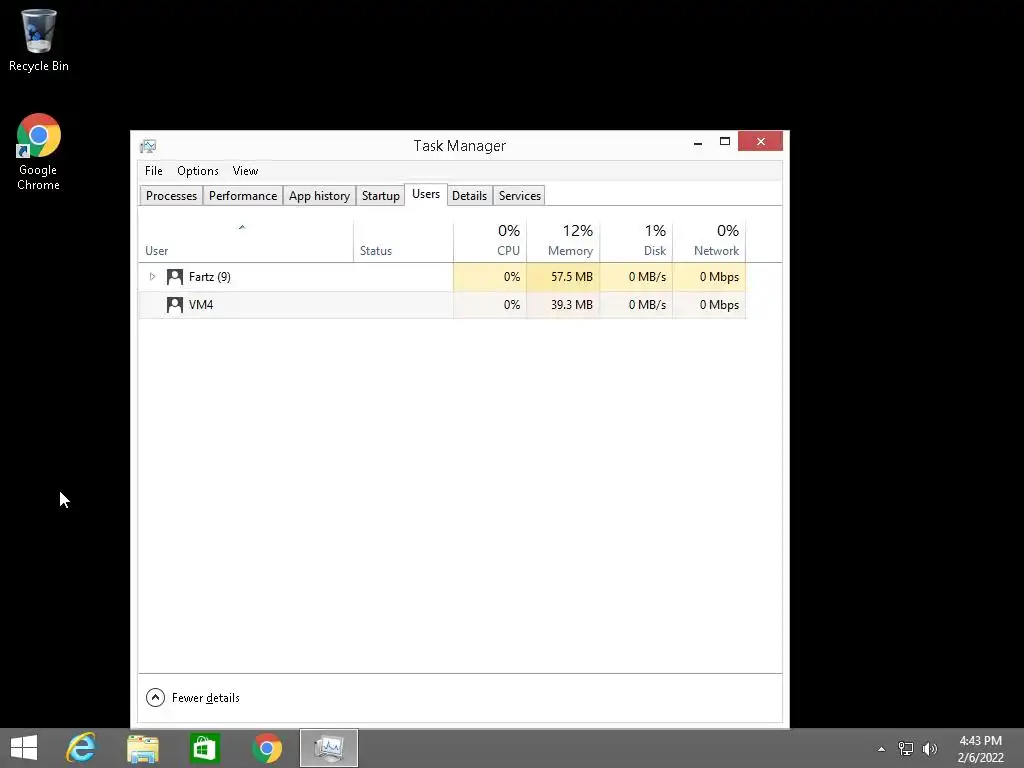Click the Fewer details arrow icon

click(155, 697)
